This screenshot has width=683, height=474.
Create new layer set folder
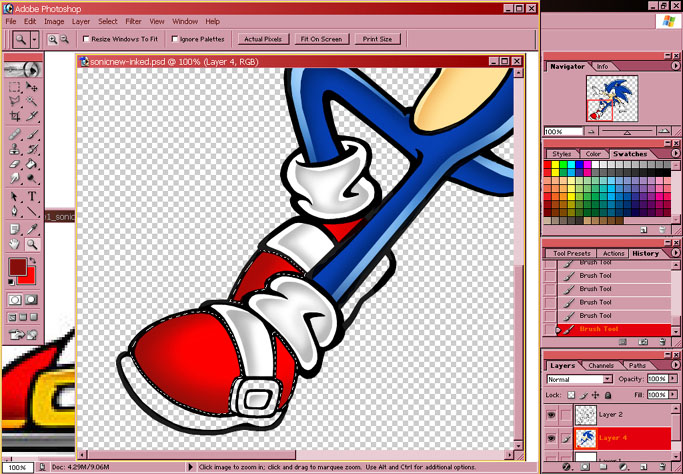603,467
